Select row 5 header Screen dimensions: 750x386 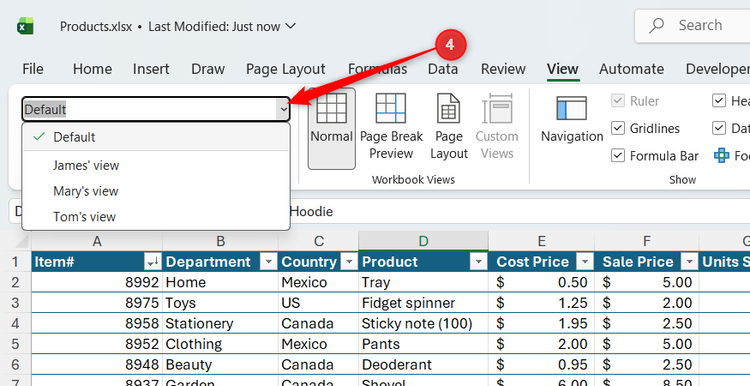[15, 344]
